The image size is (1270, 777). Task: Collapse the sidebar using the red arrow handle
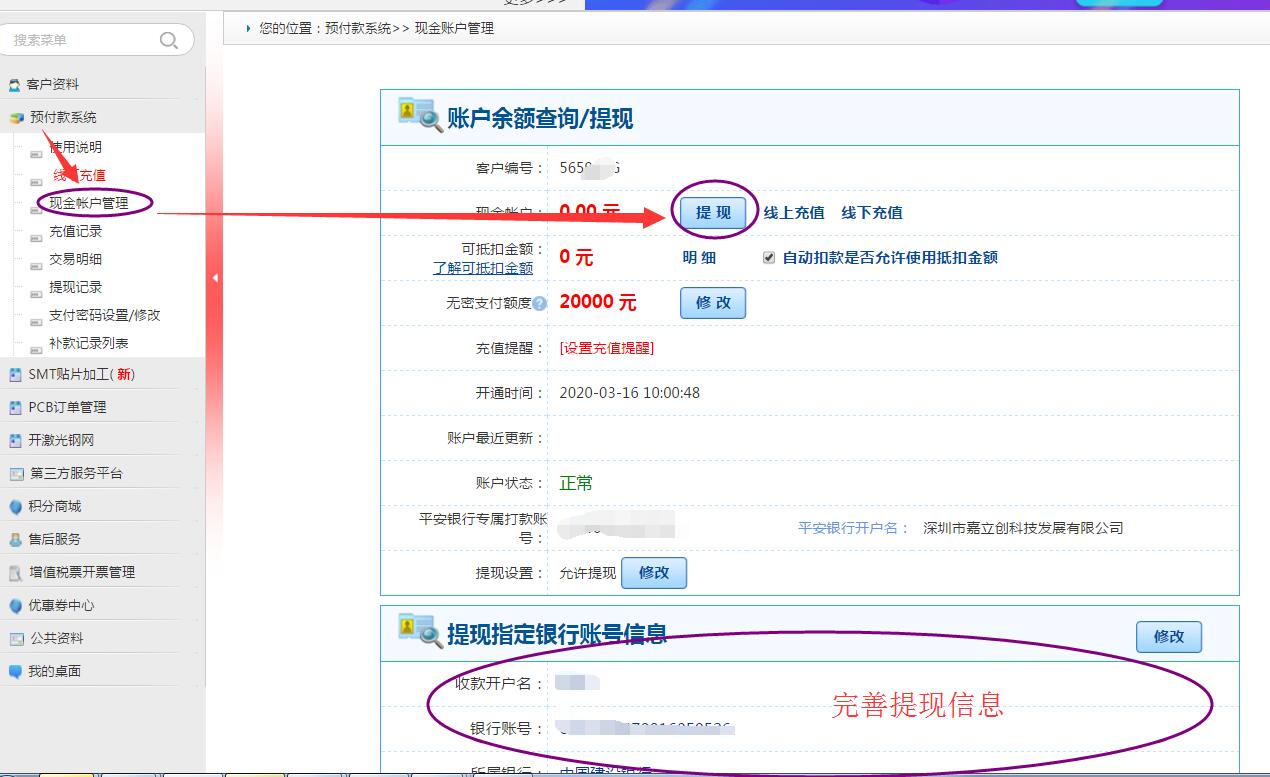pos(214,278)
